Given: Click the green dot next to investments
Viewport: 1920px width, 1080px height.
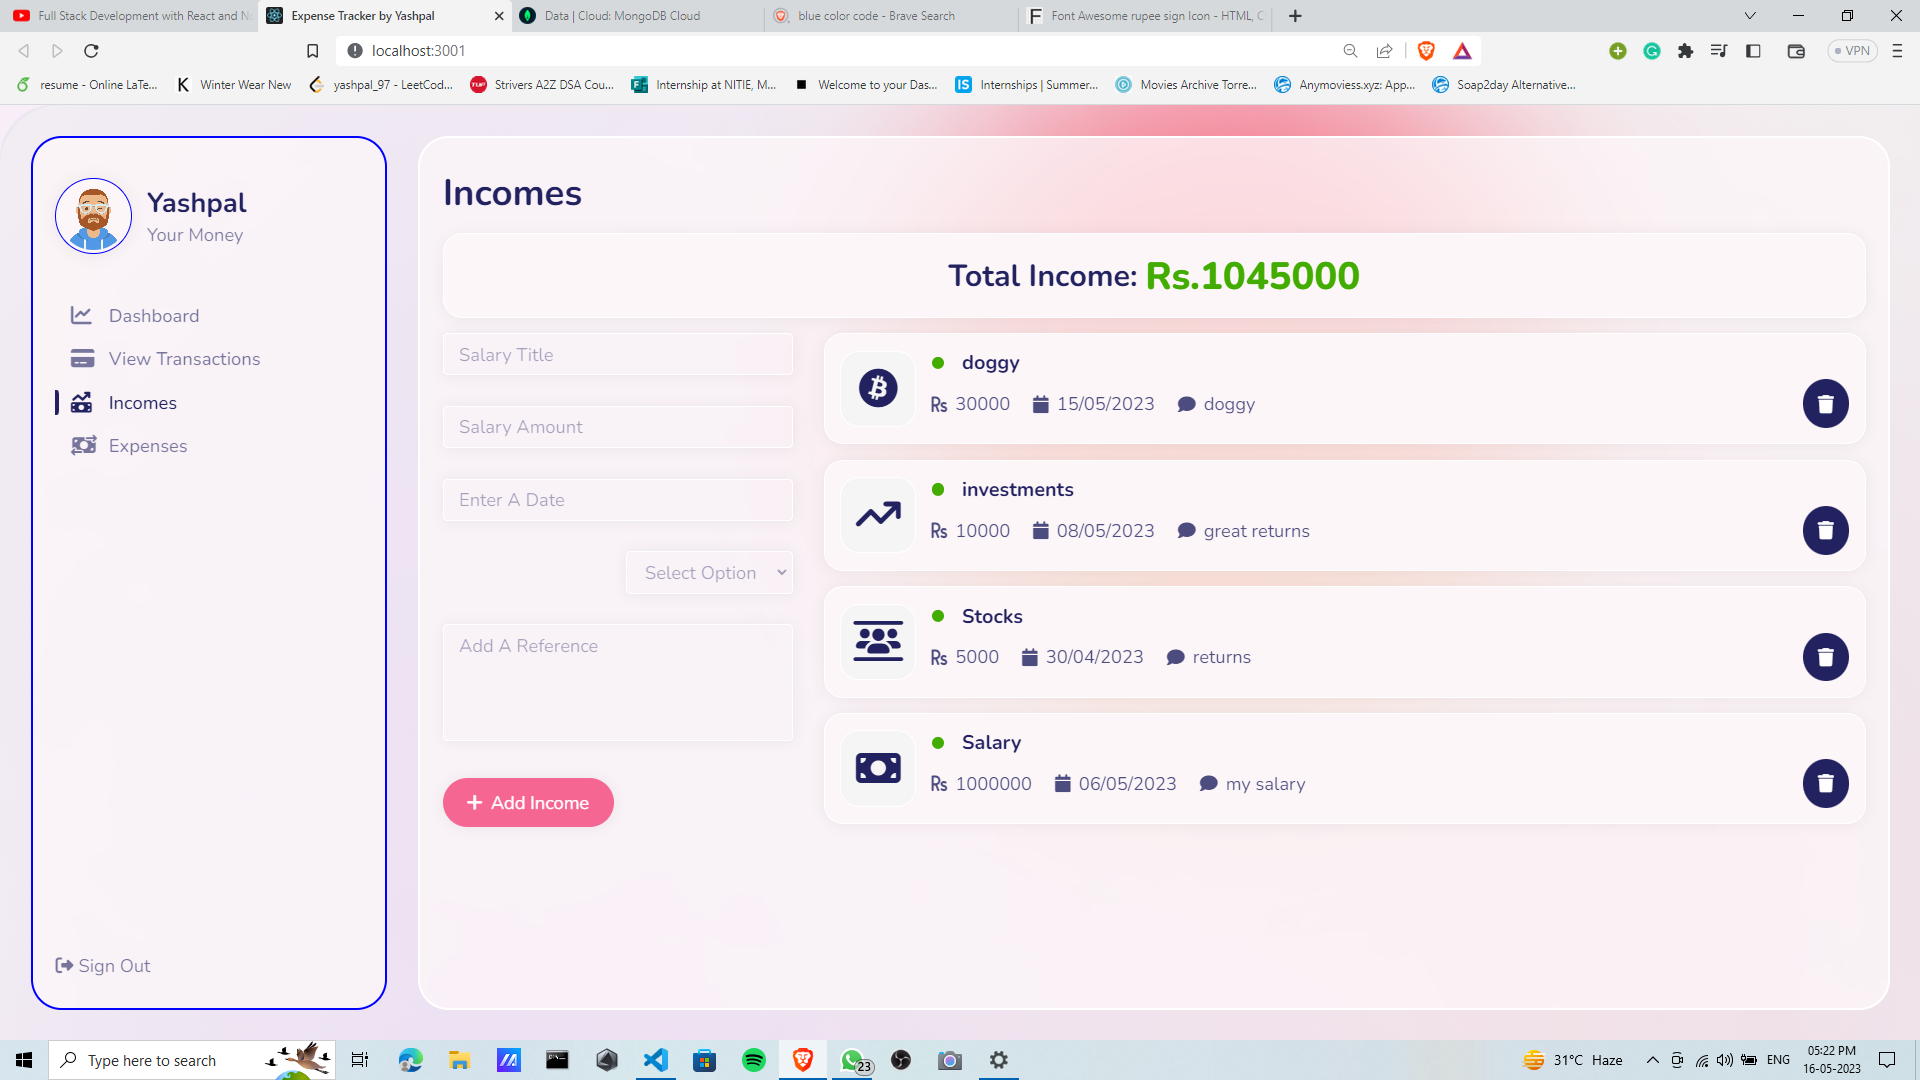Looking at the screenshot, I should [x=938, y=489].
